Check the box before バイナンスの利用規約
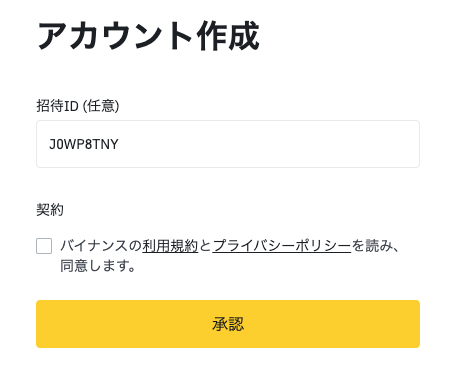This screenshot has width=461, height=375. 44,246
